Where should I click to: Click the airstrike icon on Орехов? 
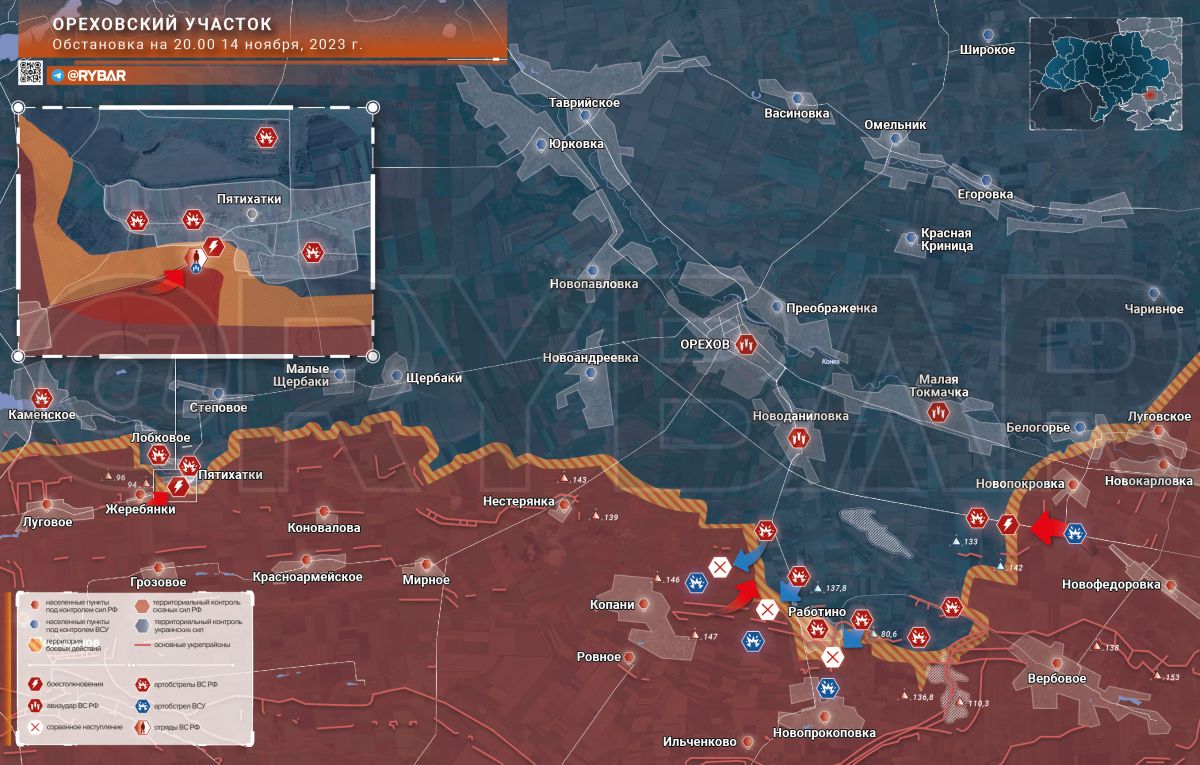click(746, 343)
